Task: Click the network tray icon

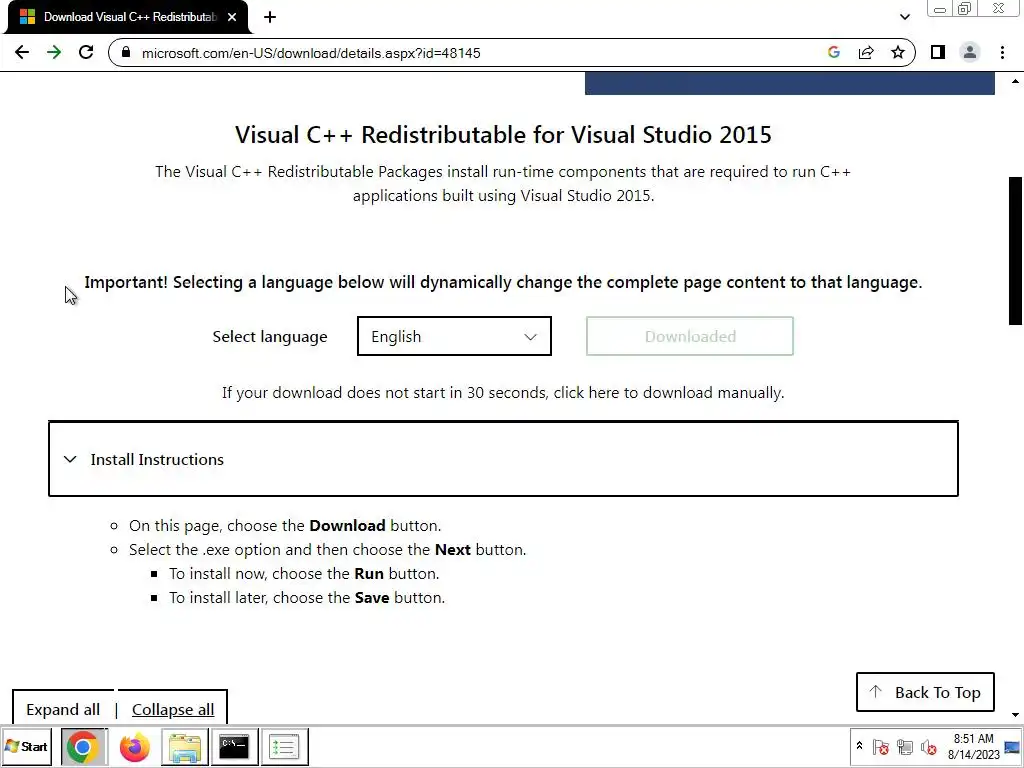Action: coord(904,746)
